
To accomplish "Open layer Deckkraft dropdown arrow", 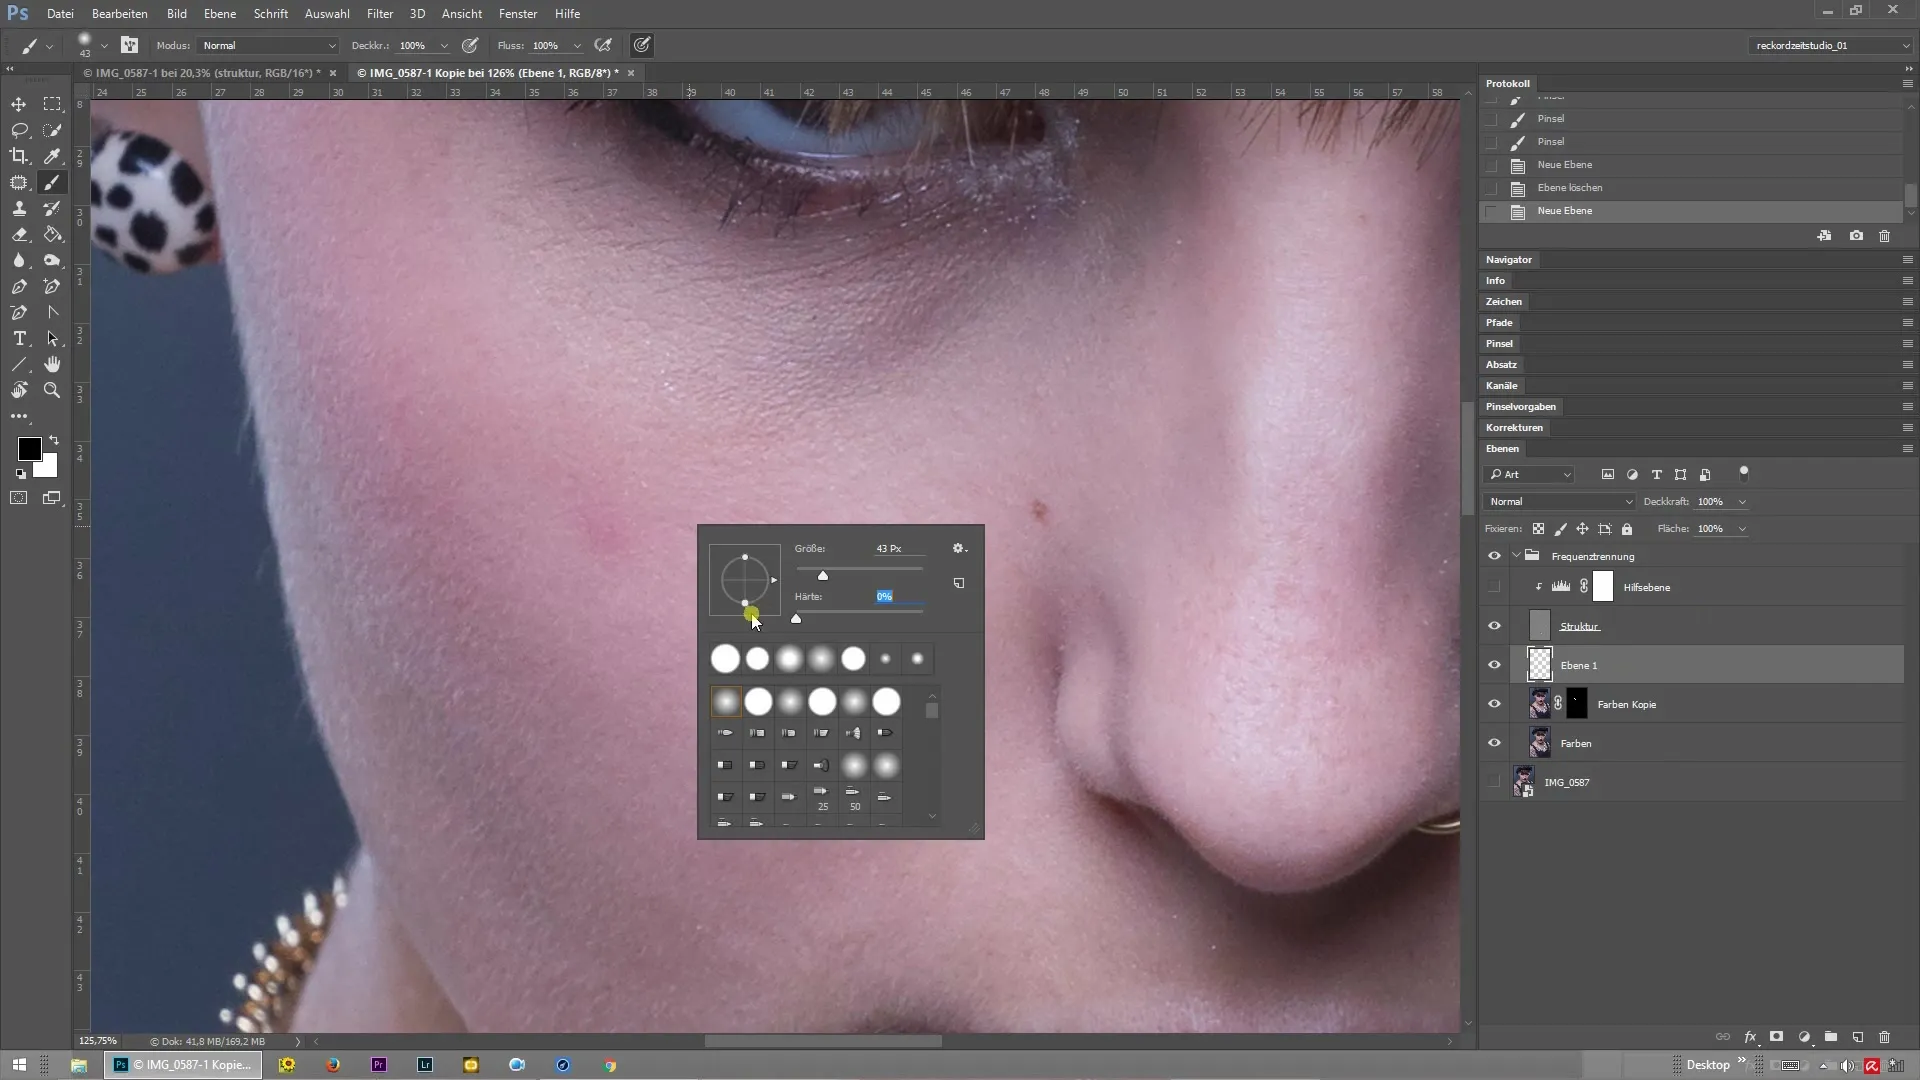I will [x=1742, y=502].
